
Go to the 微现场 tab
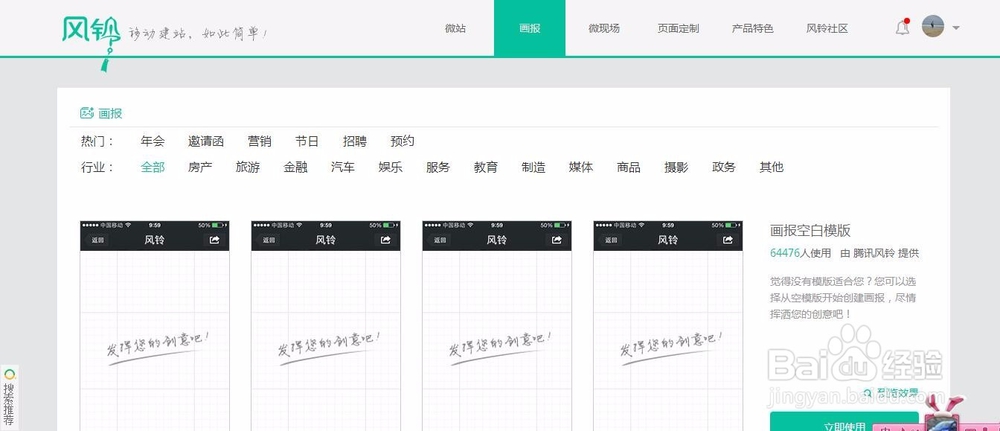tap(603, 28)
